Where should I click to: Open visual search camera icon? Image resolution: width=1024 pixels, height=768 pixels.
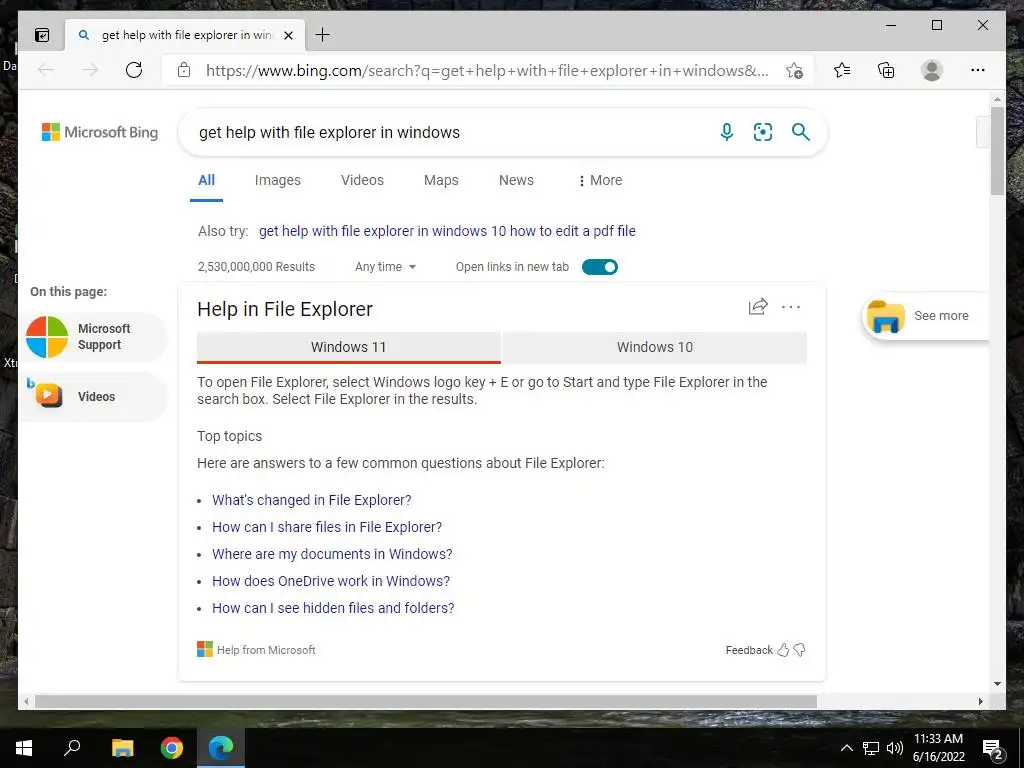point(763,132)
